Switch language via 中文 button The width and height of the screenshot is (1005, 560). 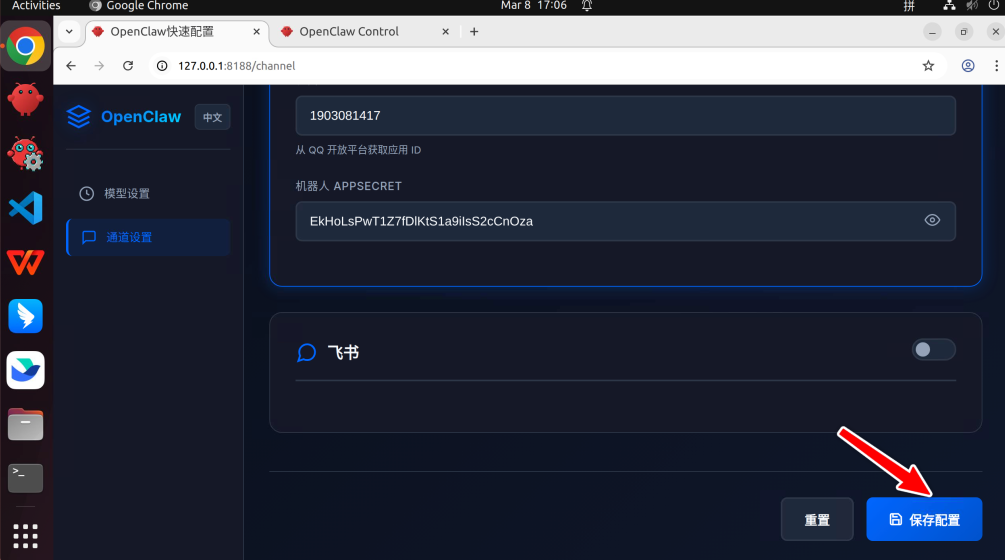point(212,117)
